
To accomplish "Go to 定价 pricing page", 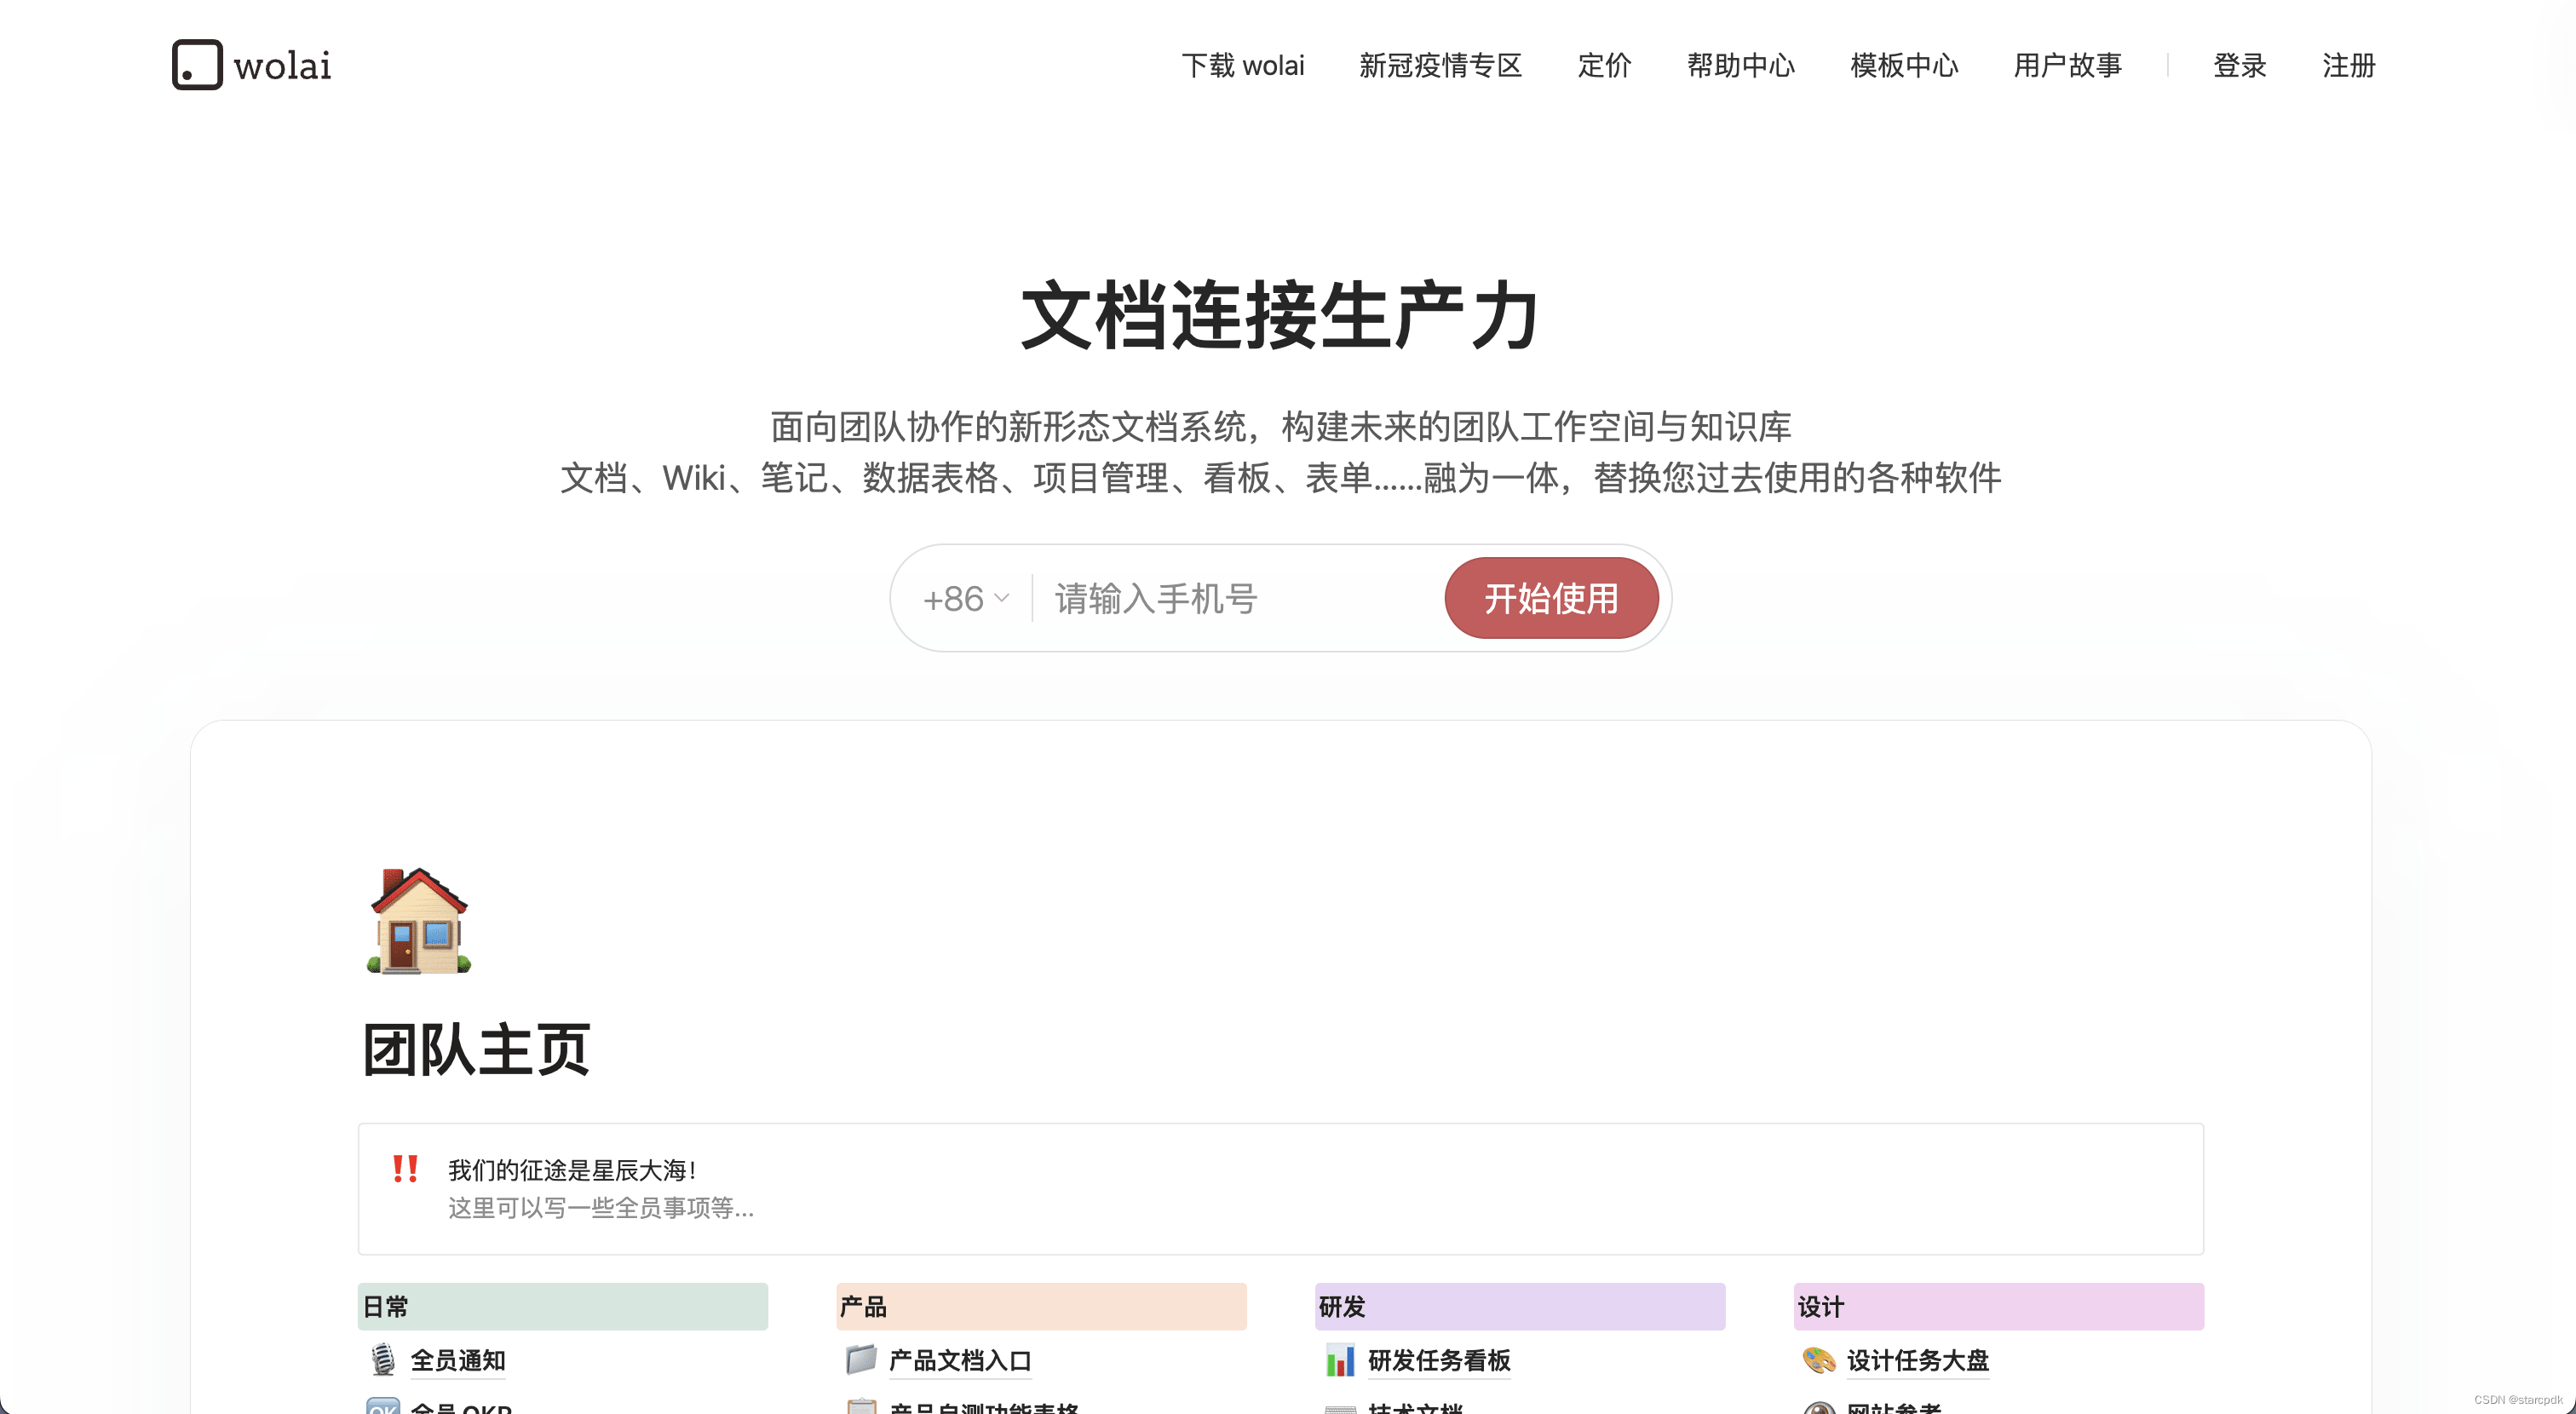I will pos(1604,66).
